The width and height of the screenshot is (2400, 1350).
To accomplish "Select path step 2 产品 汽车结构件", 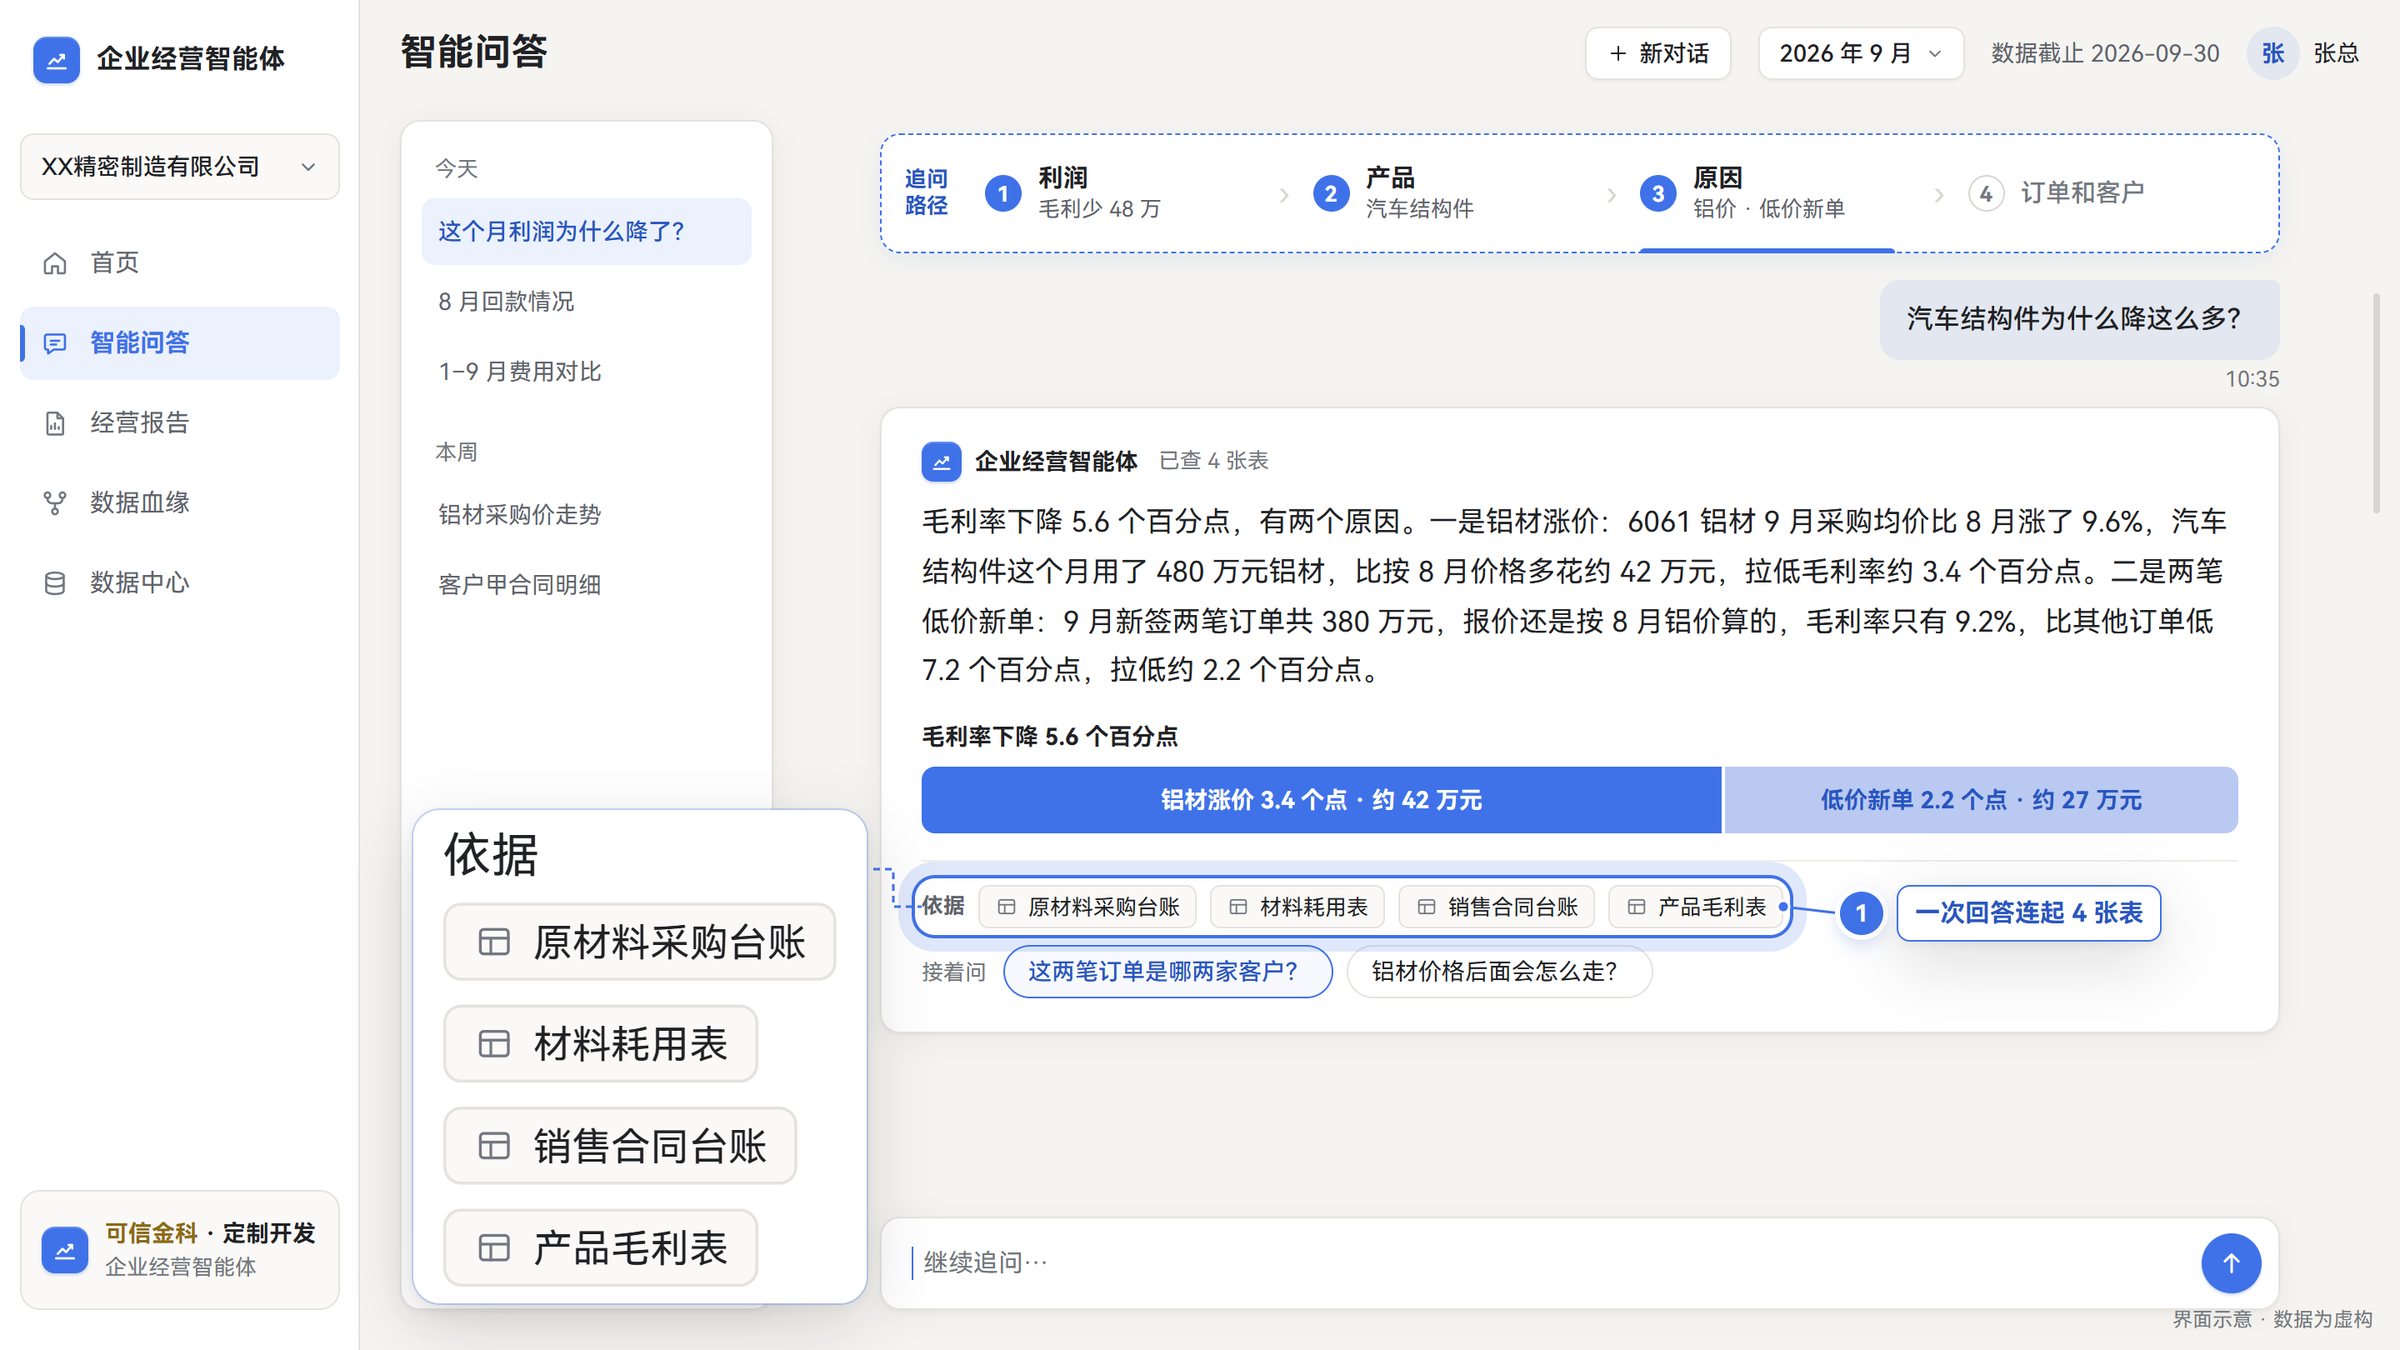I will click(x=1393, y=193).
